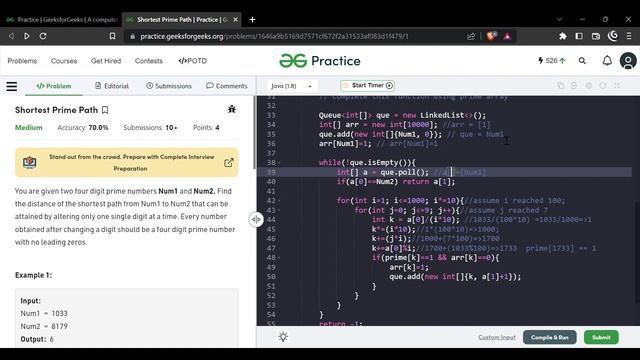Open the hamburger side menu
Viewport: 640px width, 360px height.
pos(12,86)
